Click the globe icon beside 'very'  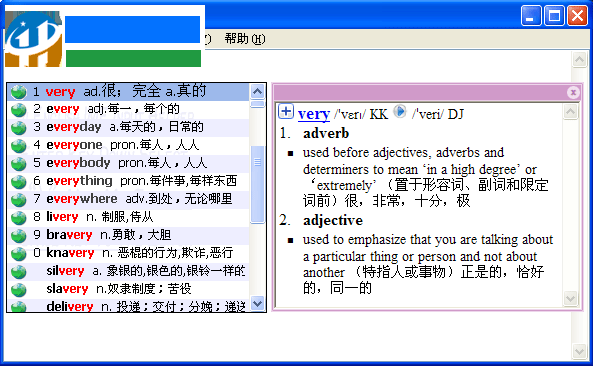coord(18,92)
